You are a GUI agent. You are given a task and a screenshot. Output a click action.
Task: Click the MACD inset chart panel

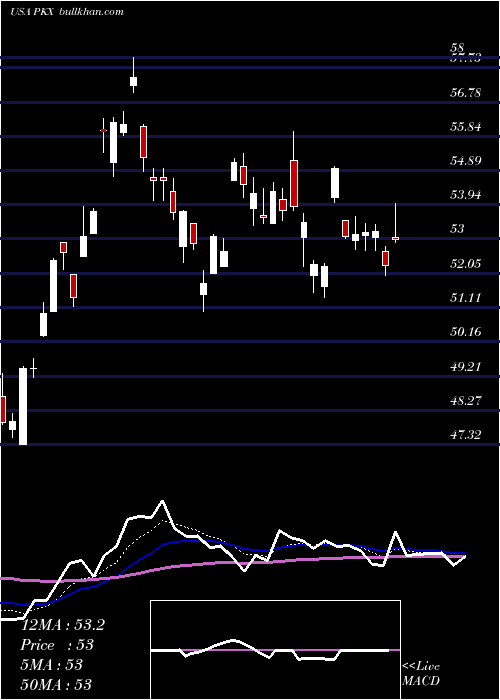coord(275,650)
